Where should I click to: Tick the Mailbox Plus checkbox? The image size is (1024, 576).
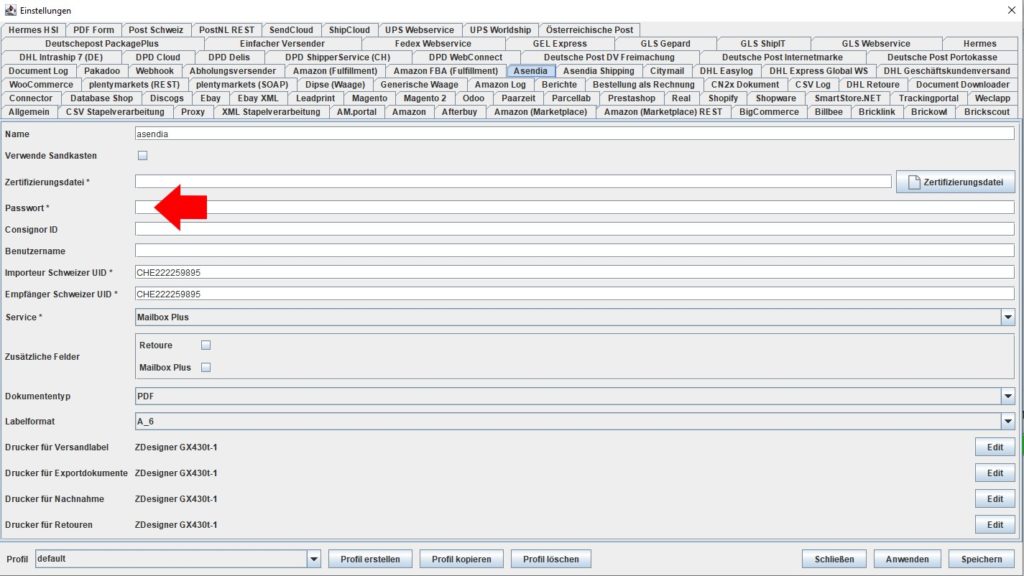(x=206, y=367)
